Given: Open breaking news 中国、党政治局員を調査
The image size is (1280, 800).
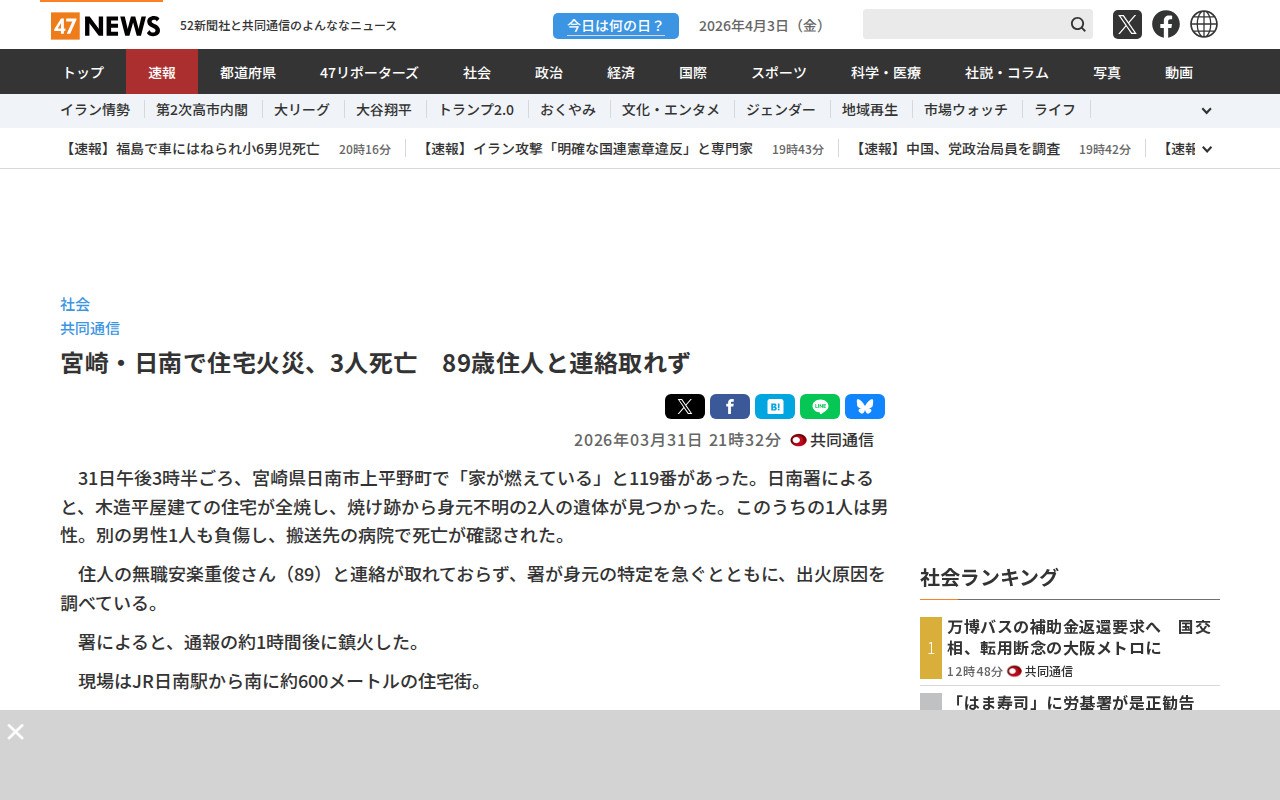Looking at the screenshot, I should point(957,149).
